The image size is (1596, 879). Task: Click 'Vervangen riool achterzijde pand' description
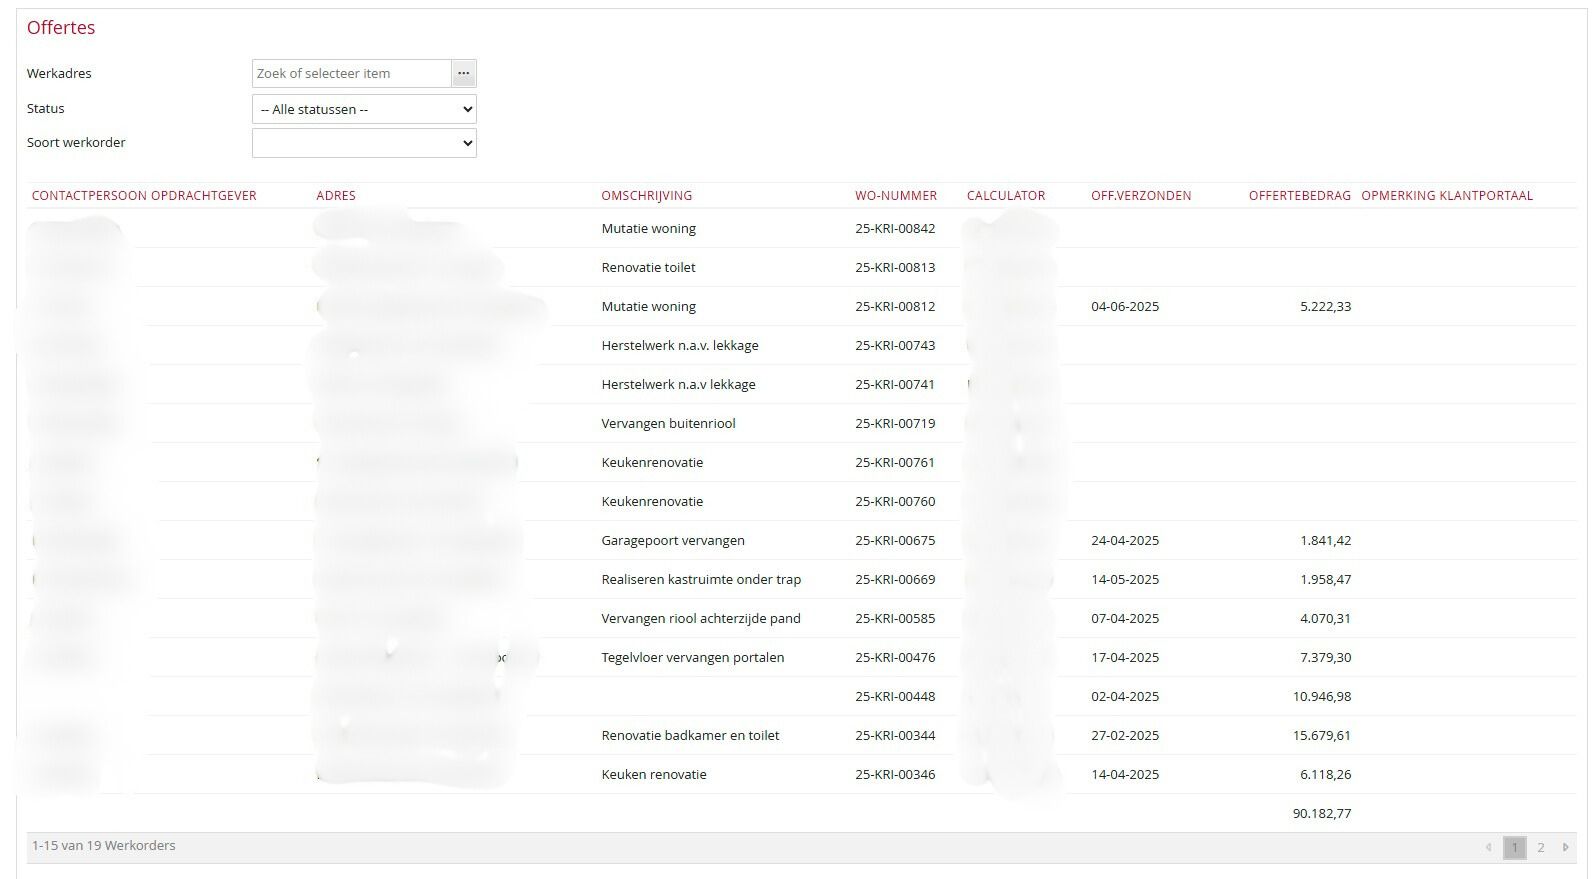[x=701, y=619]
